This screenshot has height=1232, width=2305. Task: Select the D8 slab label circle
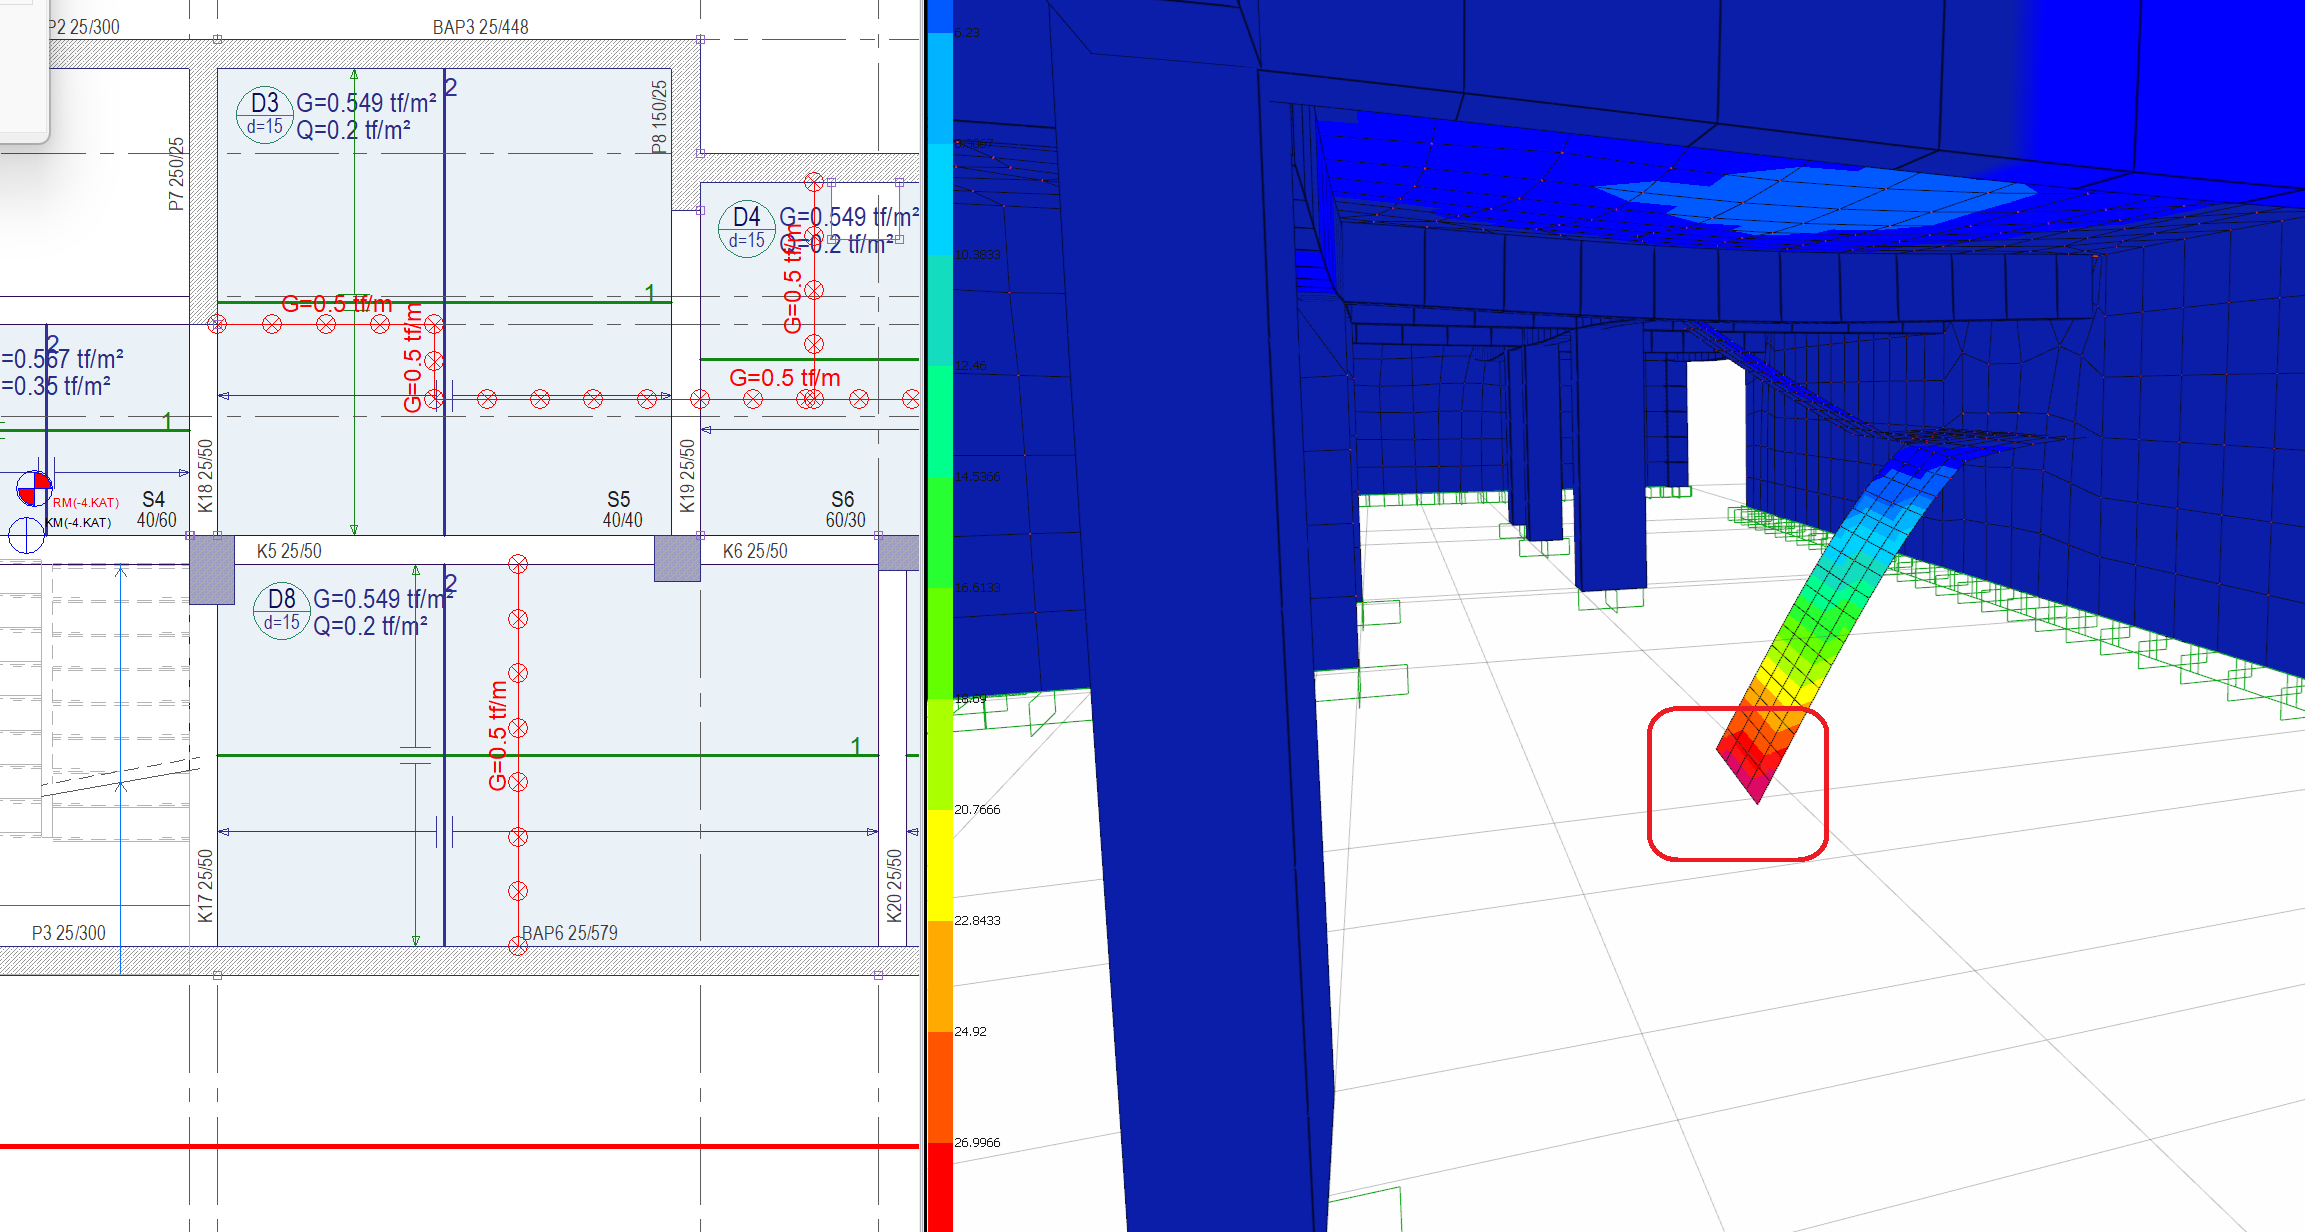[282, 610]
